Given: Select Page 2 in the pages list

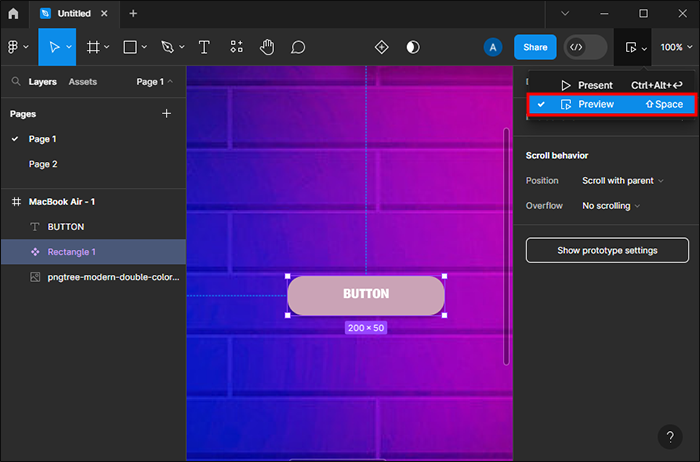Looking at the screenshot, I should [43, 164].
